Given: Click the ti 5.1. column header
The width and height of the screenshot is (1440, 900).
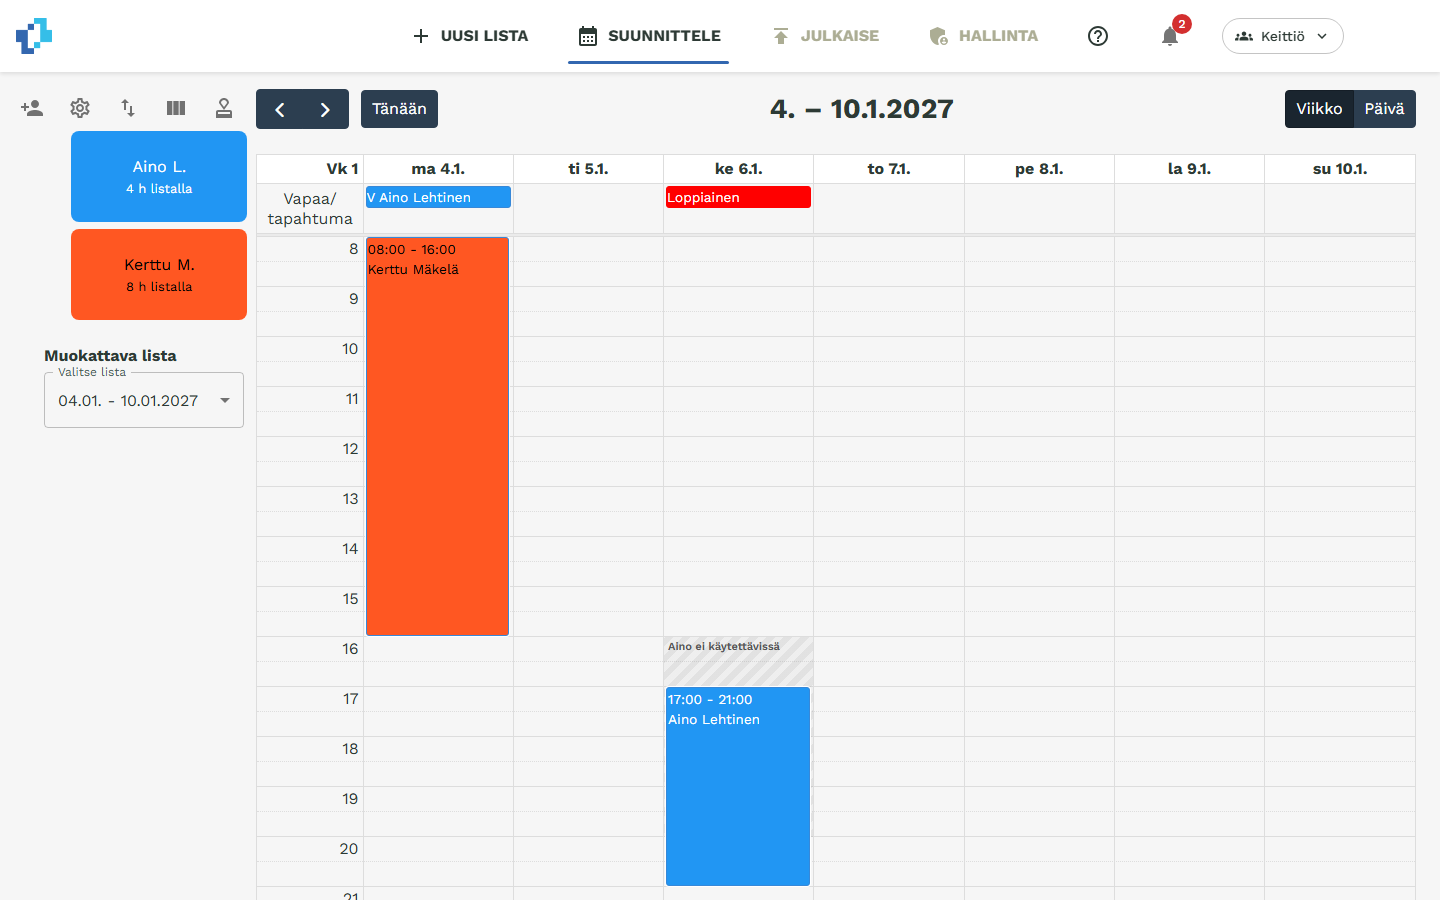Looking at the screenshot, I should [x=588, y=169].
